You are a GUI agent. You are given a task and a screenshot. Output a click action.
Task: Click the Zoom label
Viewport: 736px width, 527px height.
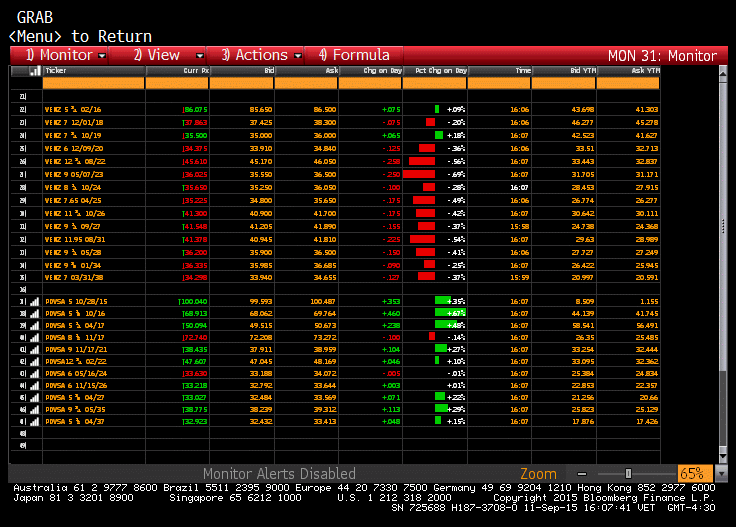coord(538,474)
